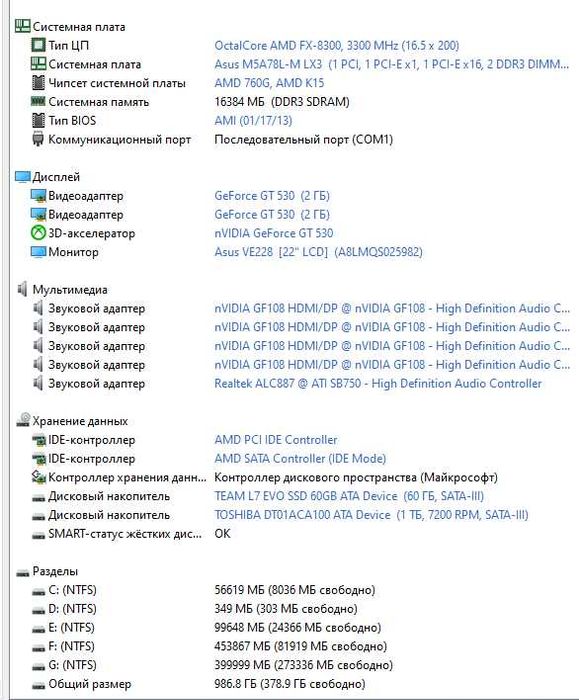Image resolution: width=579 pixels, height=700 pixels.
Task: Select the 349 МБ D: partition value
Action: (286, 608)
